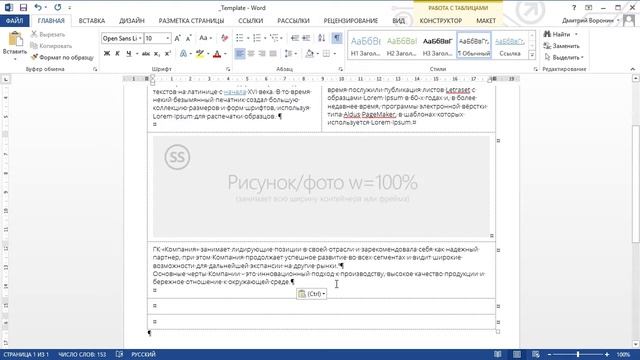This screenshot has height=360, width=640.
Task: Open the ФАЙЛ tab
Action: point(15,20)
